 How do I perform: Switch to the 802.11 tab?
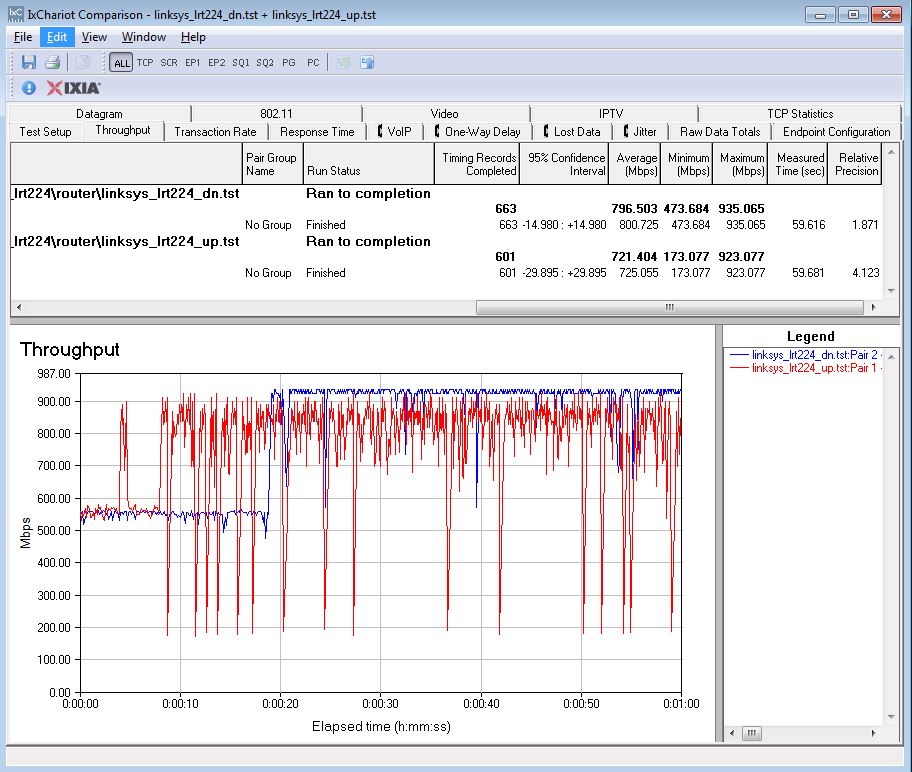click(276, 114)
